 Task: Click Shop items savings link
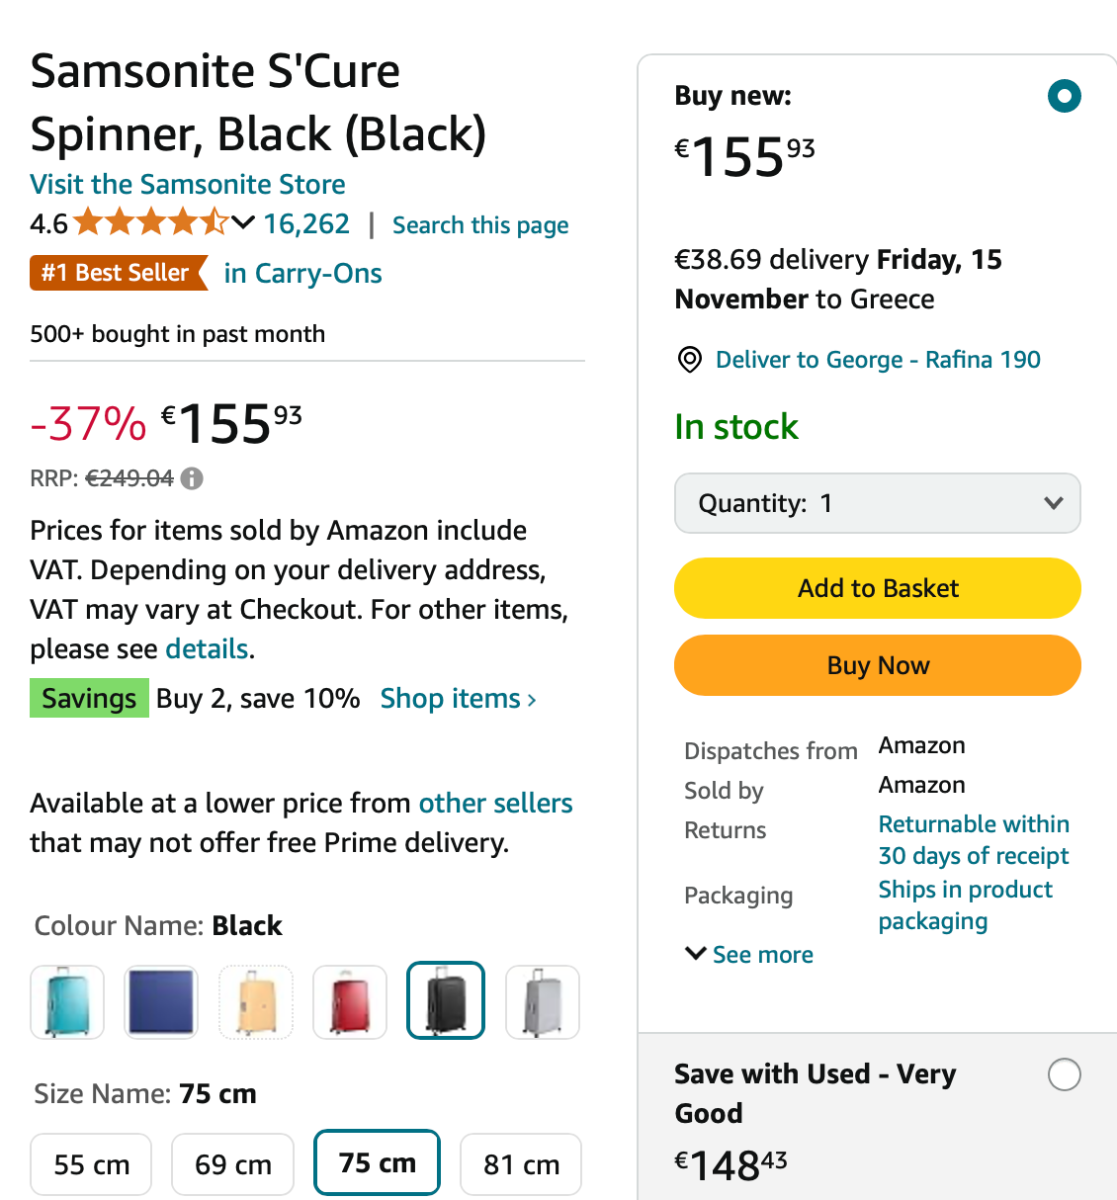[x=458, y=699]
